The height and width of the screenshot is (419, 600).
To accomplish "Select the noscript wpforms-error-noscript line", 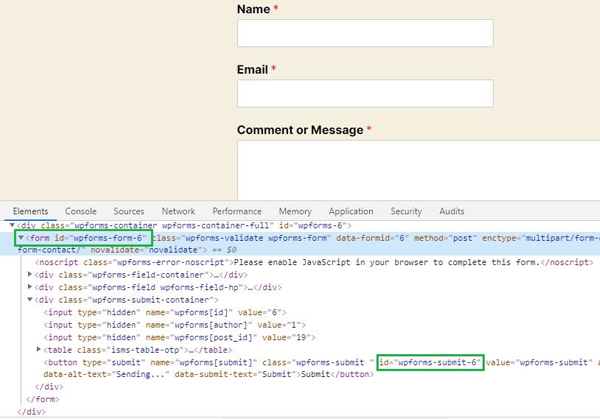I will click(314, 262).
